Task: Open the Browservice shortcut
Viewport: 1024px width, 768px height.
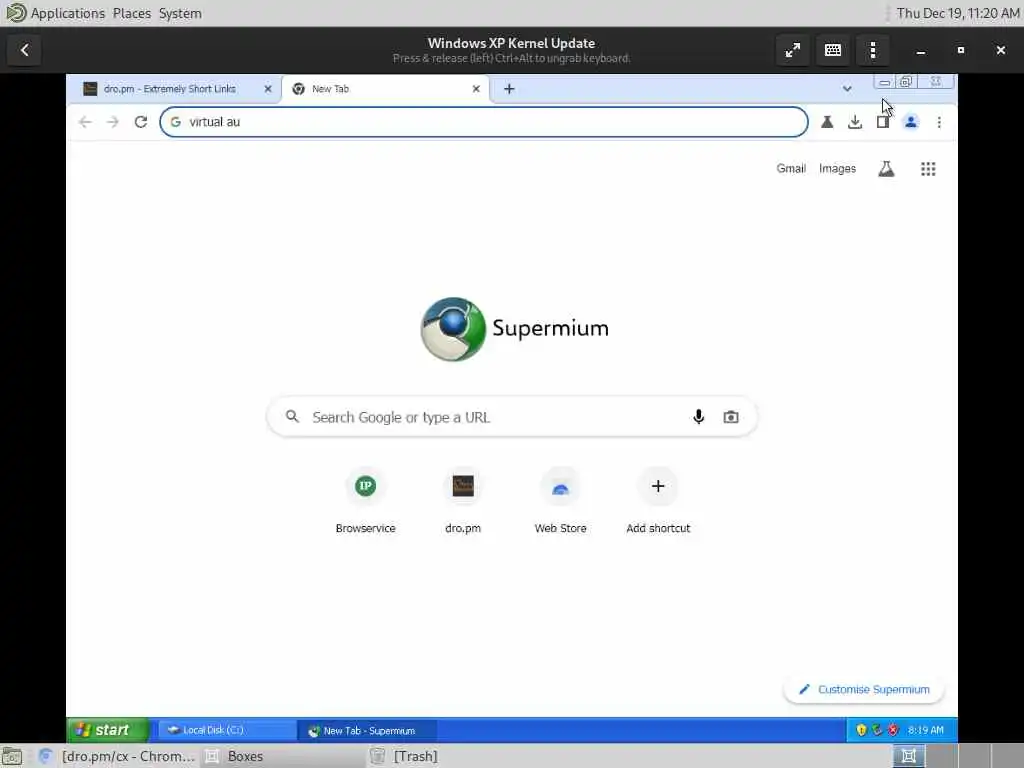Action: tap(365, 500)
